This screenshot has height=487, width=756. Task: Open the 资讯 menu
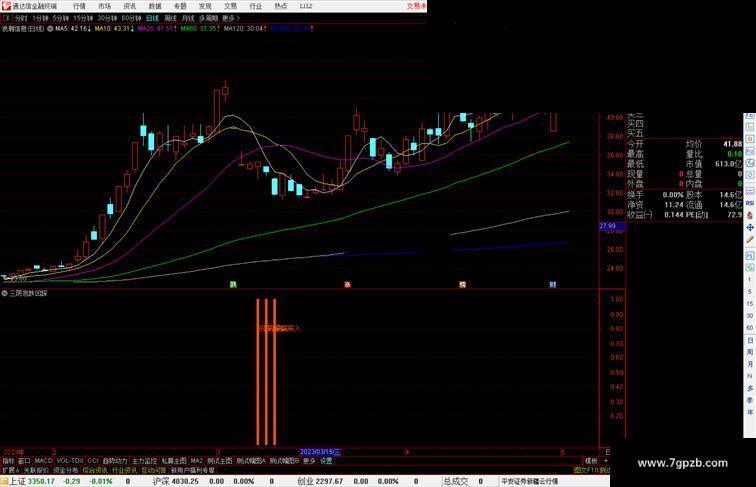tap(129, 6)
